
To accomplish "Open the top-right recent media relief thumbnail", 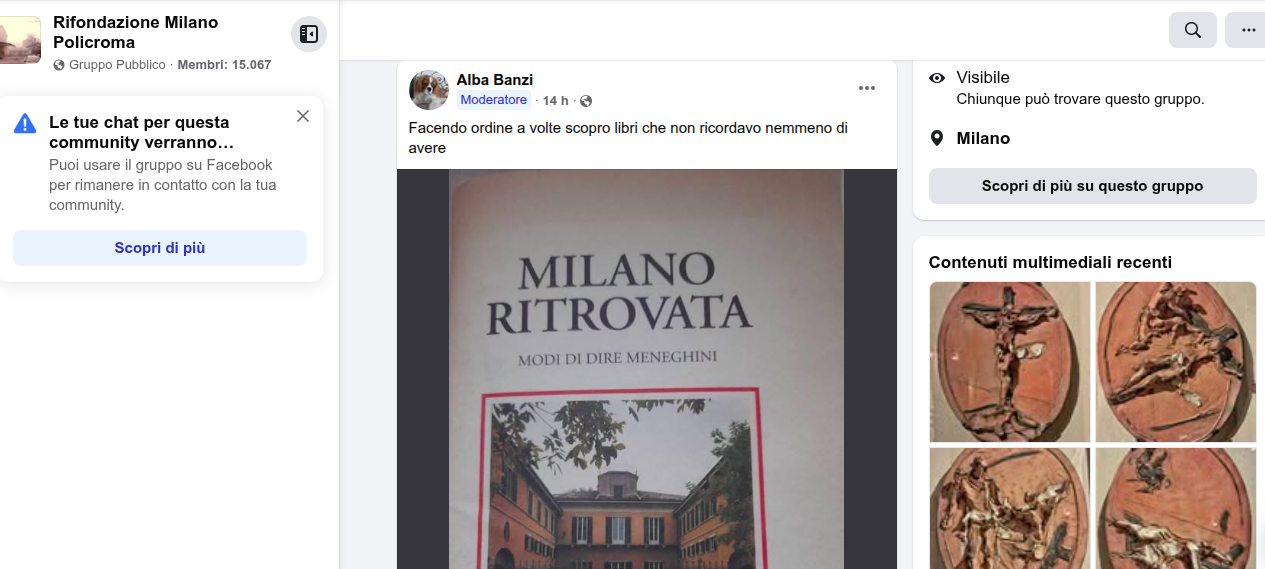I will [1176, 362].
